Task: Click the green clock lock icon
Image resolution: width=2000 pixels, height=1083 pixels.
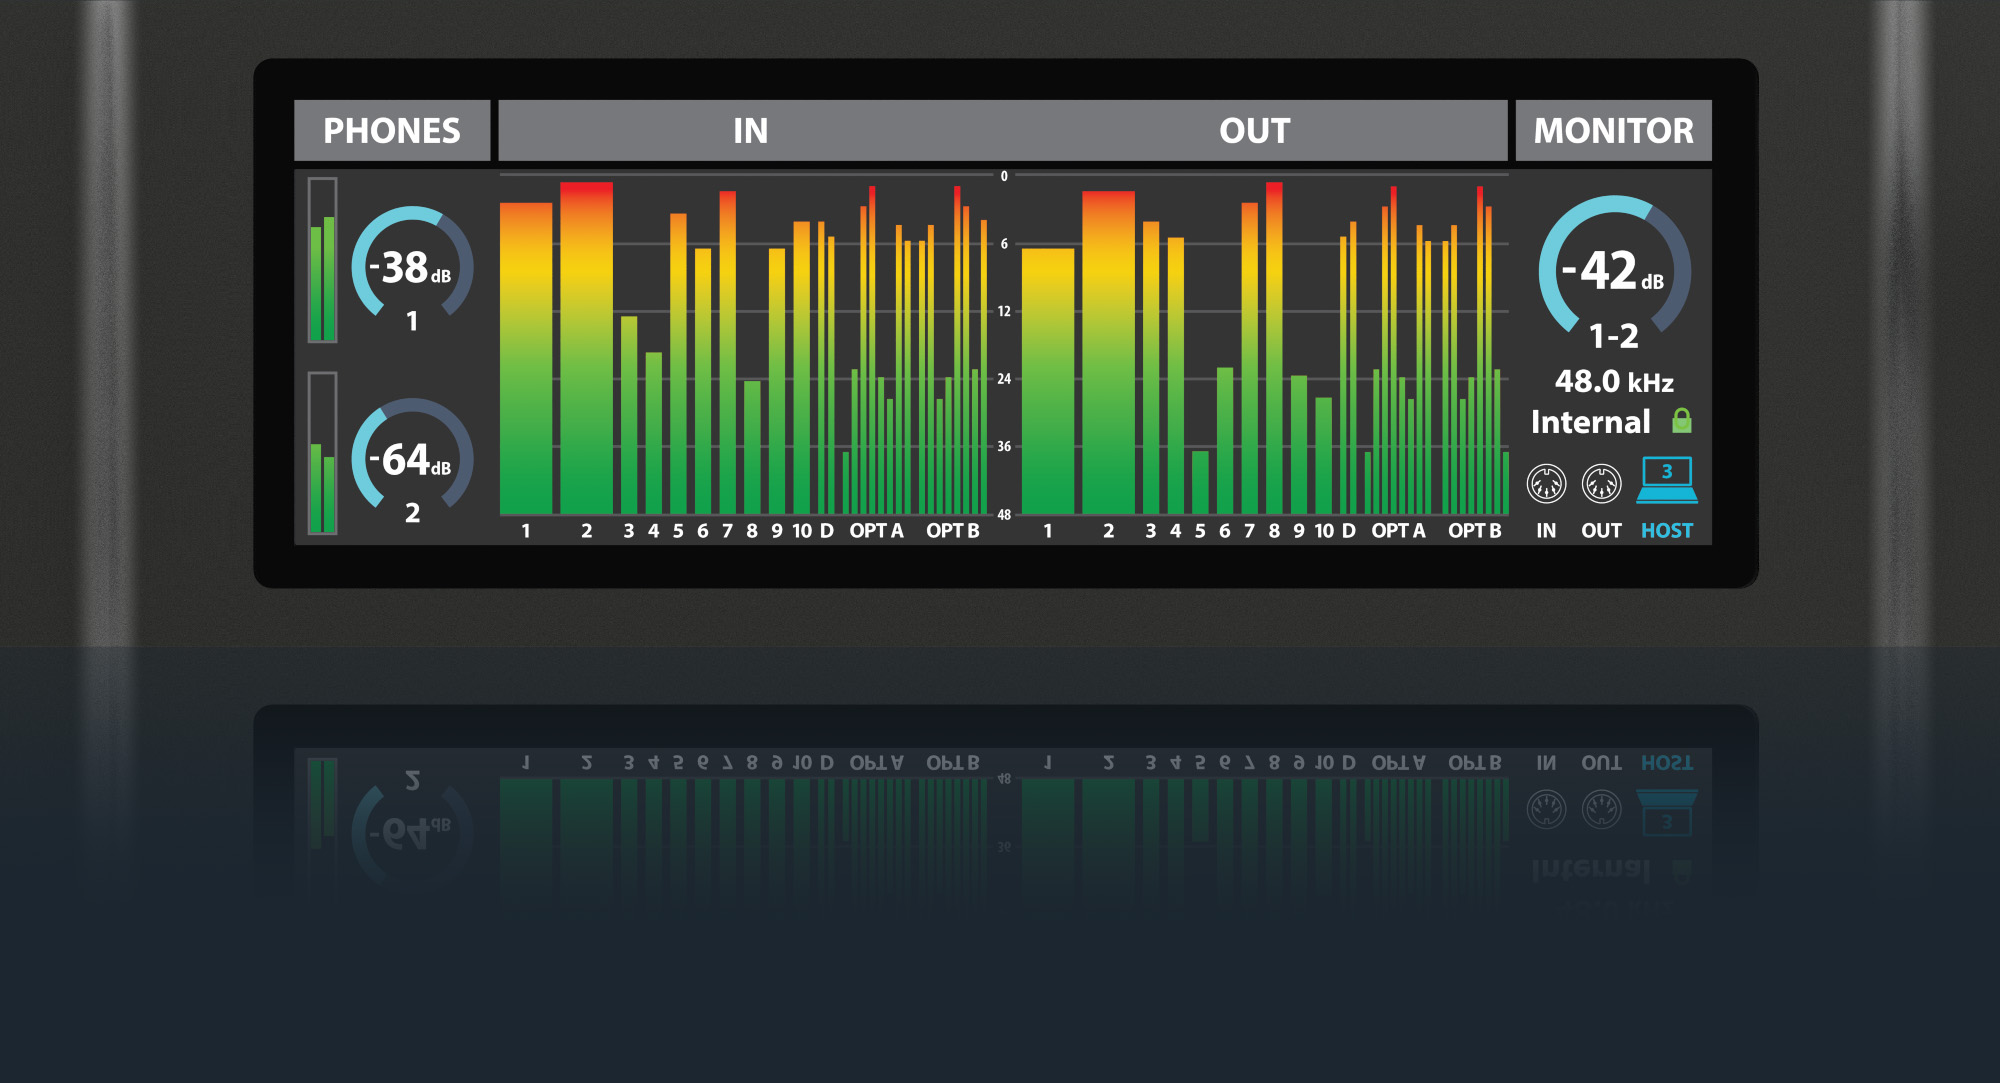Action: 1682,421
